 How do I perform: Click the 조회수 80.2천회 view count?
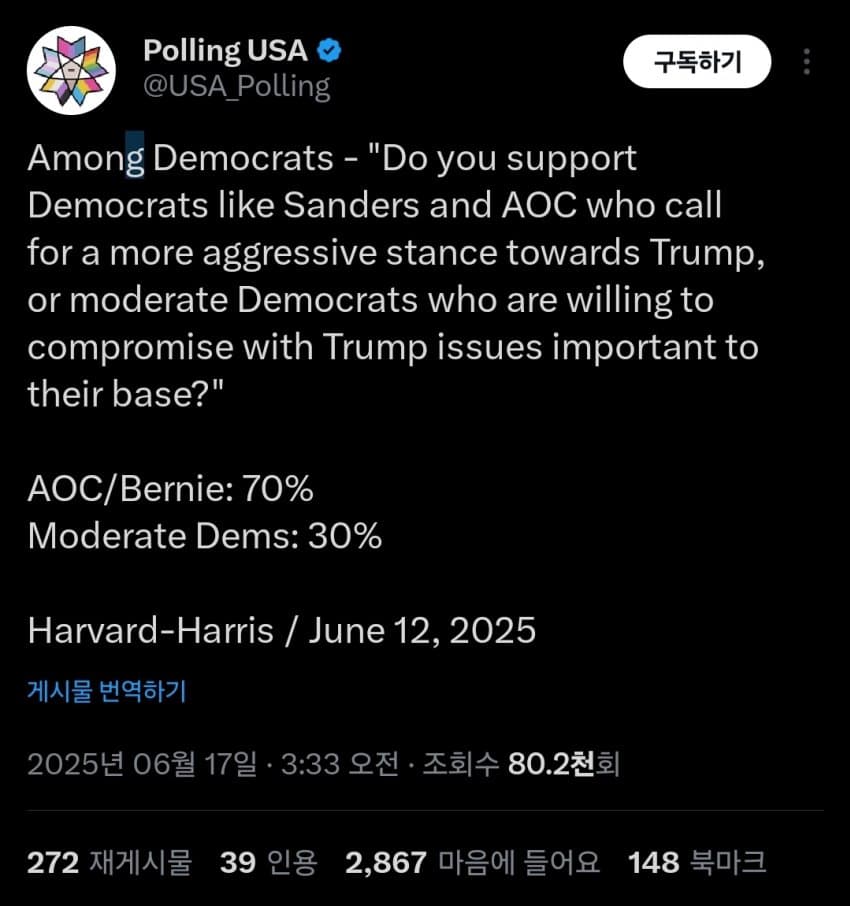pos(521,764)
